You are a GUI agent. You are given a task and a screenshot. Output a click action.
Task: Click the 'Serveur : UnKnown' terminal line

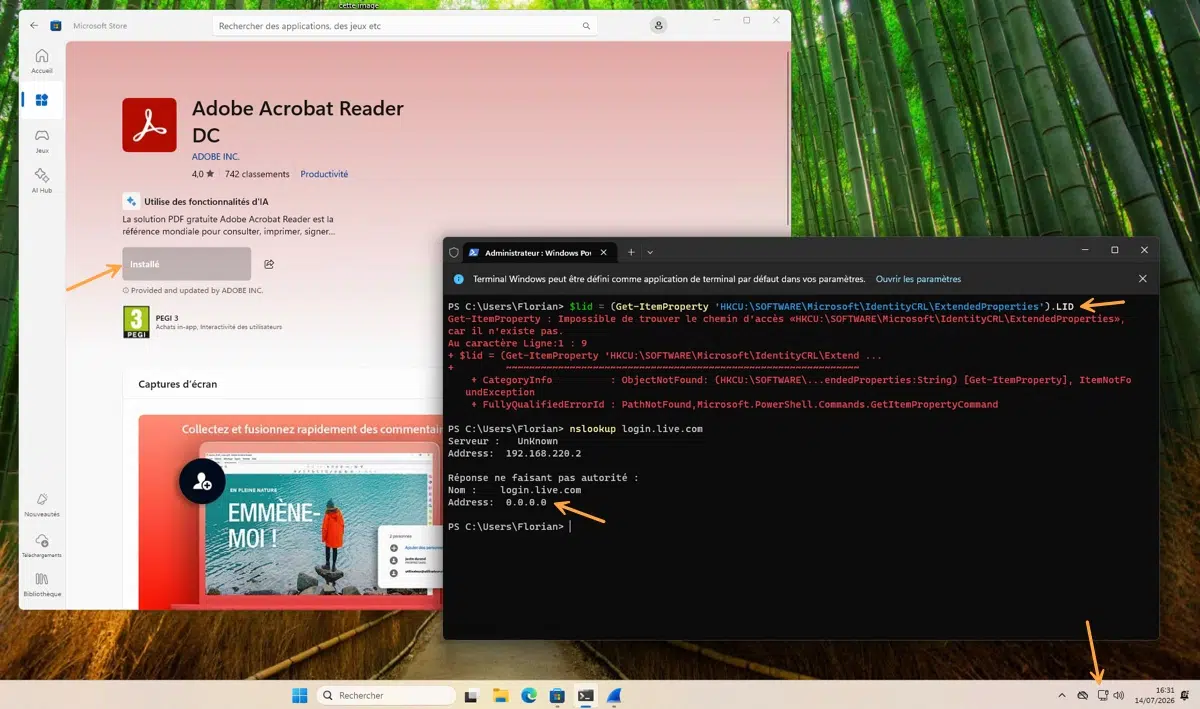503,441
